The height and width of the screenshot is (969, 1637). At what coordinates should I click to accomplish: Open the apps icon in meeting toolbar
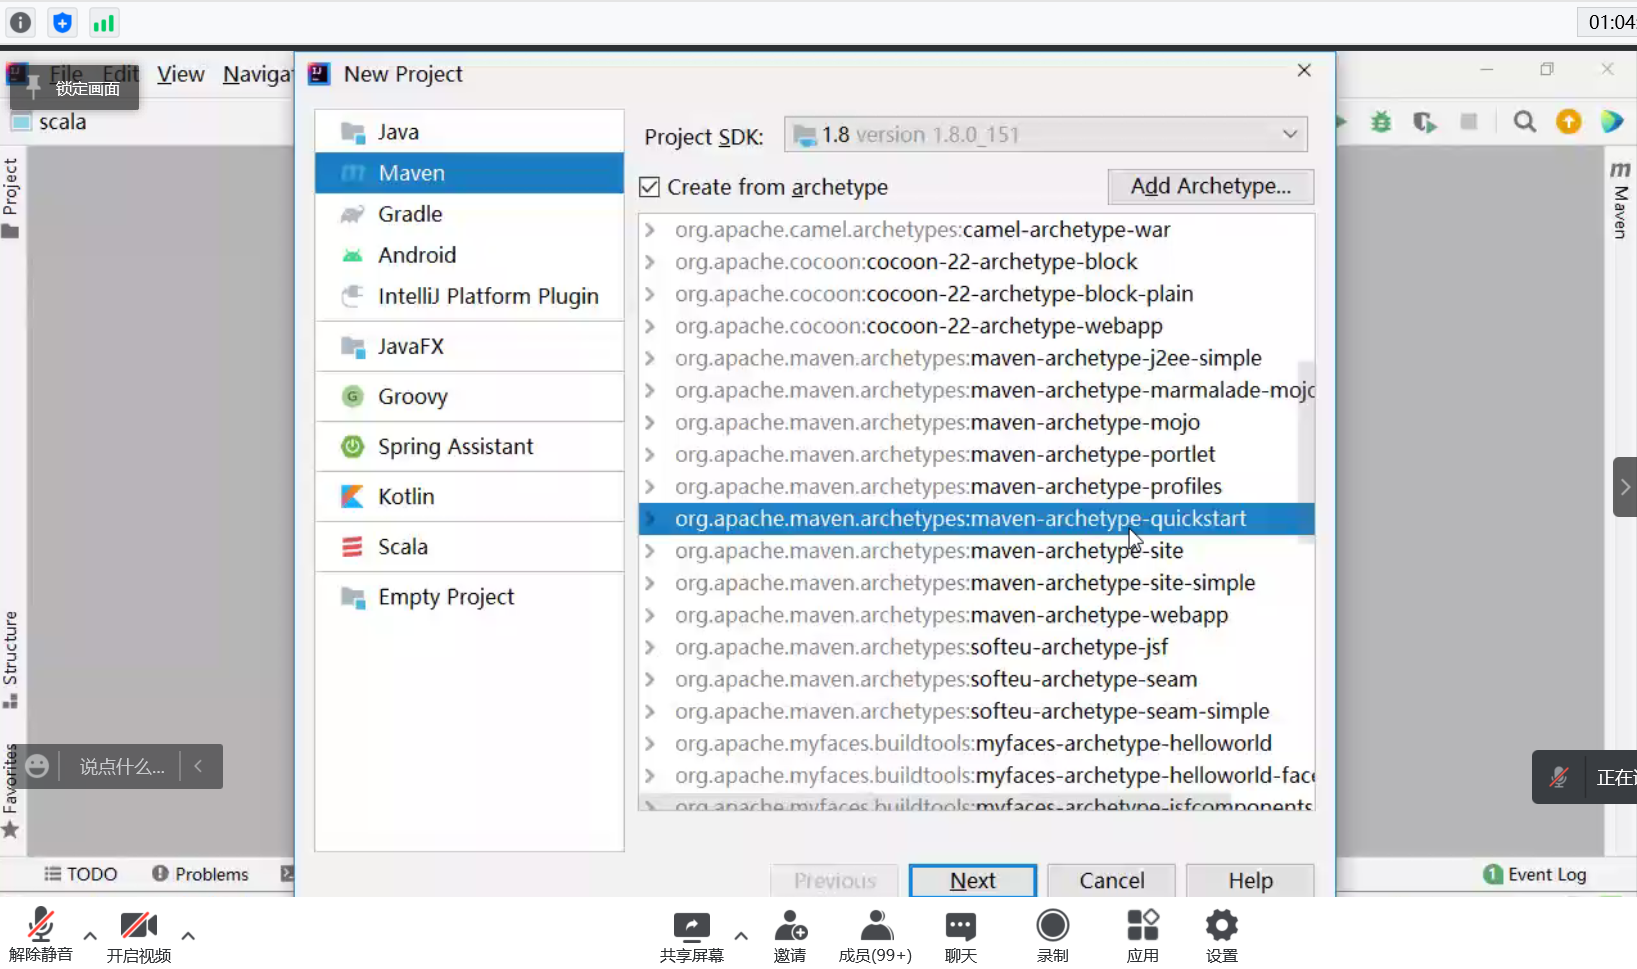[x=1142, y=935]
